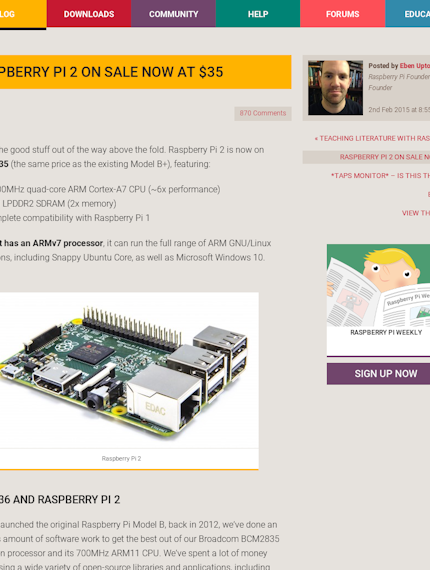Open the Raspberry Pi Weekly cartoon image

point(378,285)
